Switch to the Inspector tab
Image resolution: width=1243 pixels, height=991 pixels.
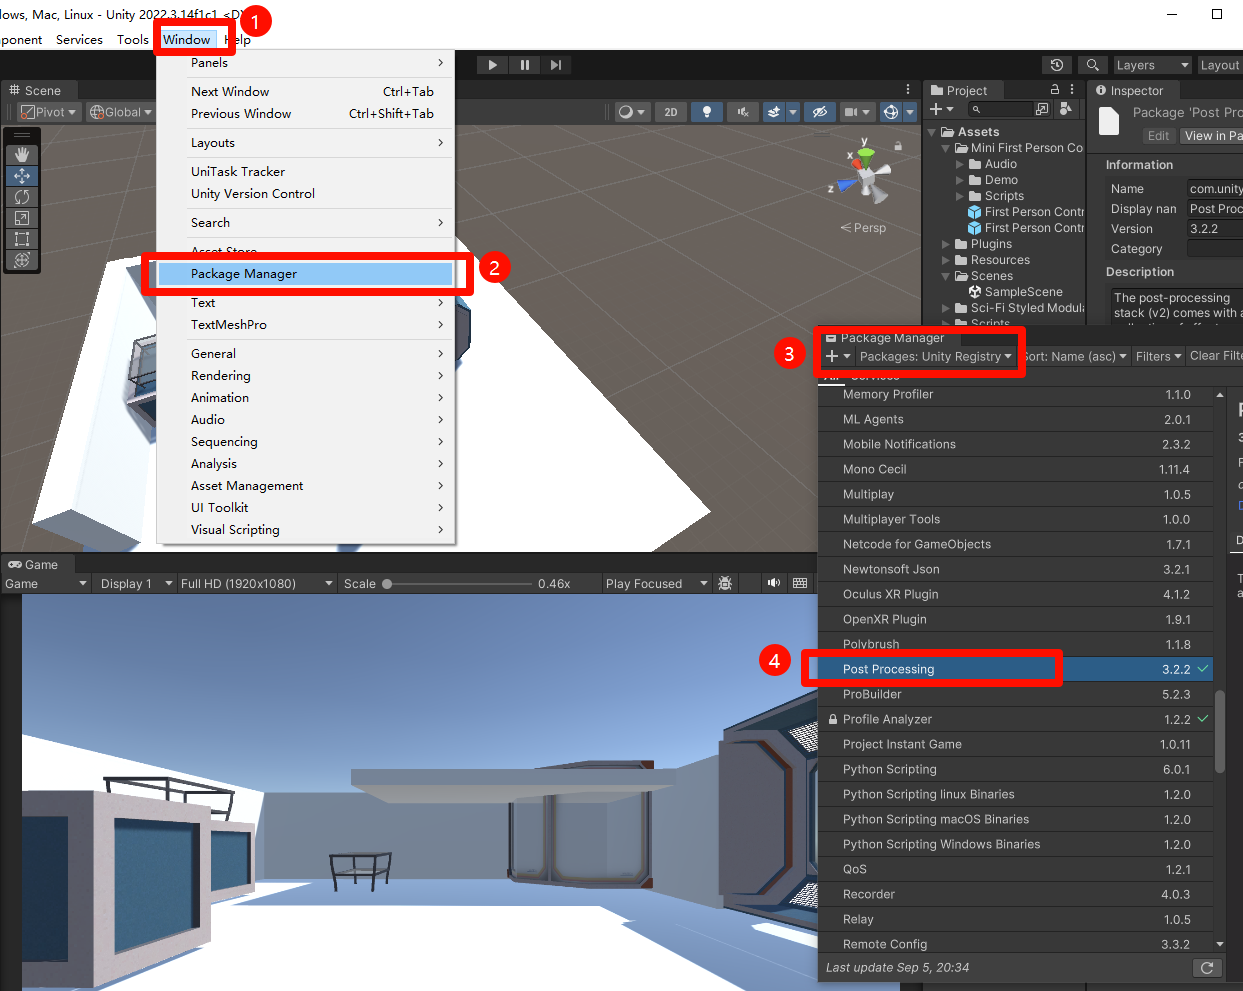point(1130,90)
